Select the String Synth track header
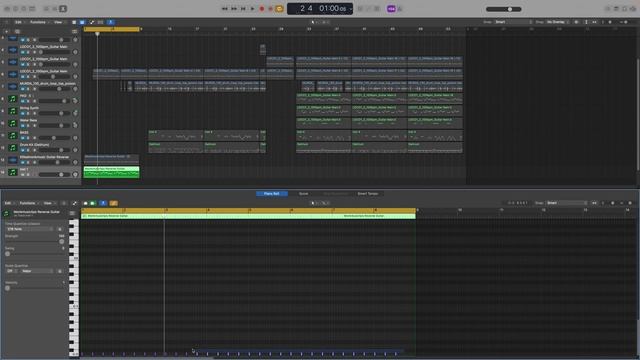This screenshot has width=640, height=360. (41, 111)
